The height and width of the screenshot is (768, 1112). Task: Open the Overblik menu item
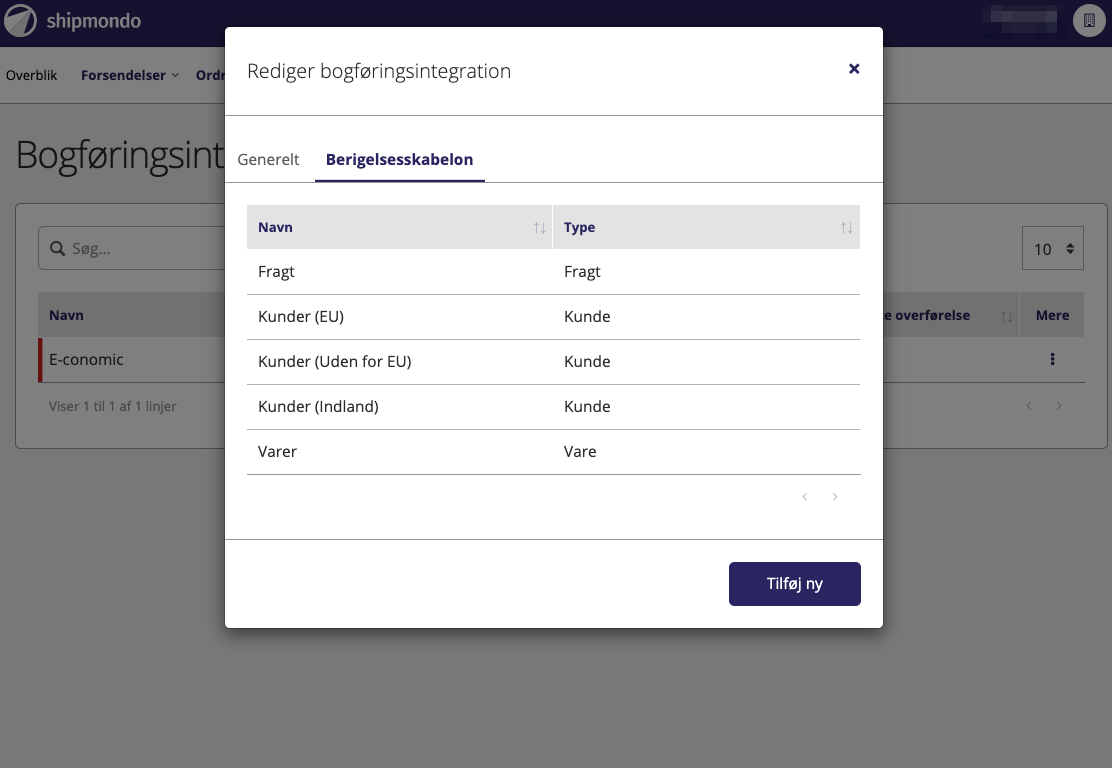tap(32, 75)
